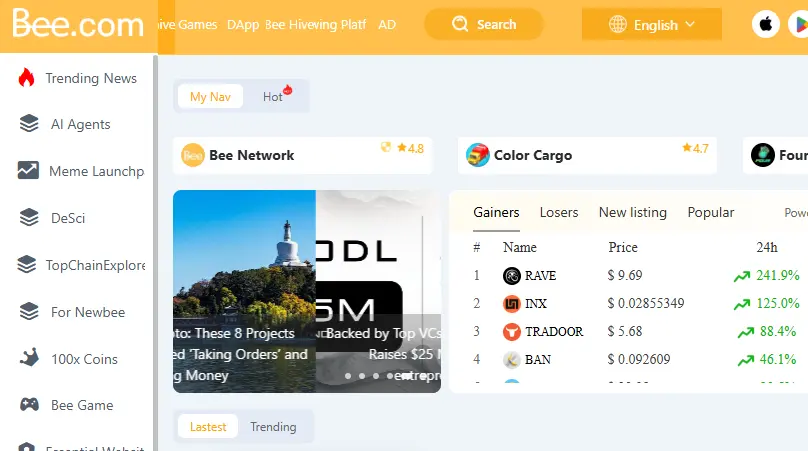Screen dimensions: 808x451
Task: Click the INX 125.0% change value
Action: click(x=778, y=303)
